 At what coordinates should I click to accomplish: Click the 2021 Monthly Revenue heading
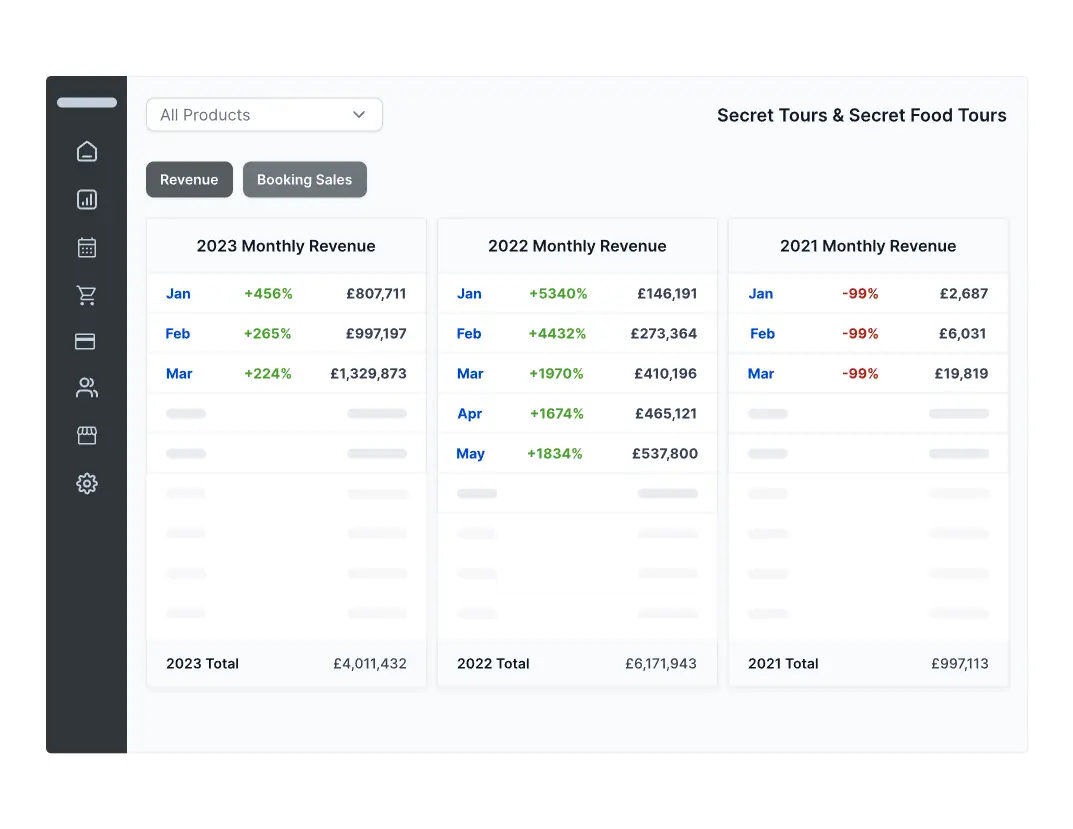click(868, 246)
